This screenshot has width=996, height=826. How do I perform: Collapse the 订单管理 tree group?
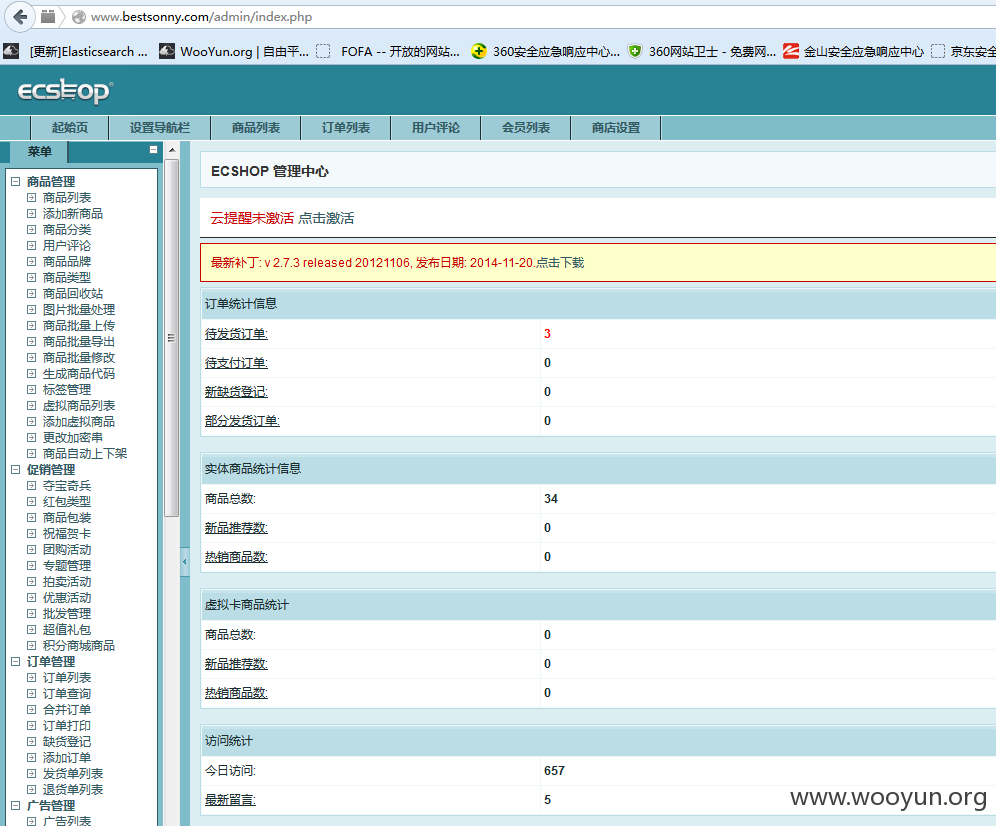(16, 661)
